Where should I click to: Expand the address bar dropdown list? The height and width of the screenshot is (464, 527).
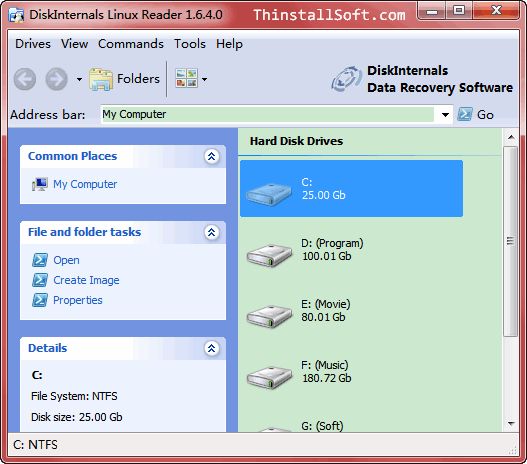pos(445,115)
